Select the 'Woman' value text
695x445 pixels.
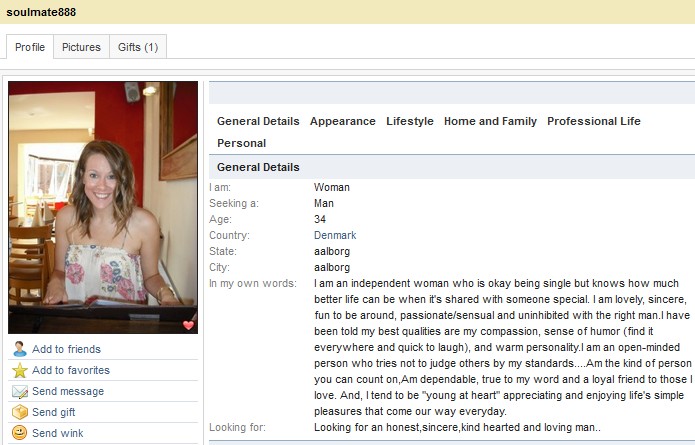point(332,187)
